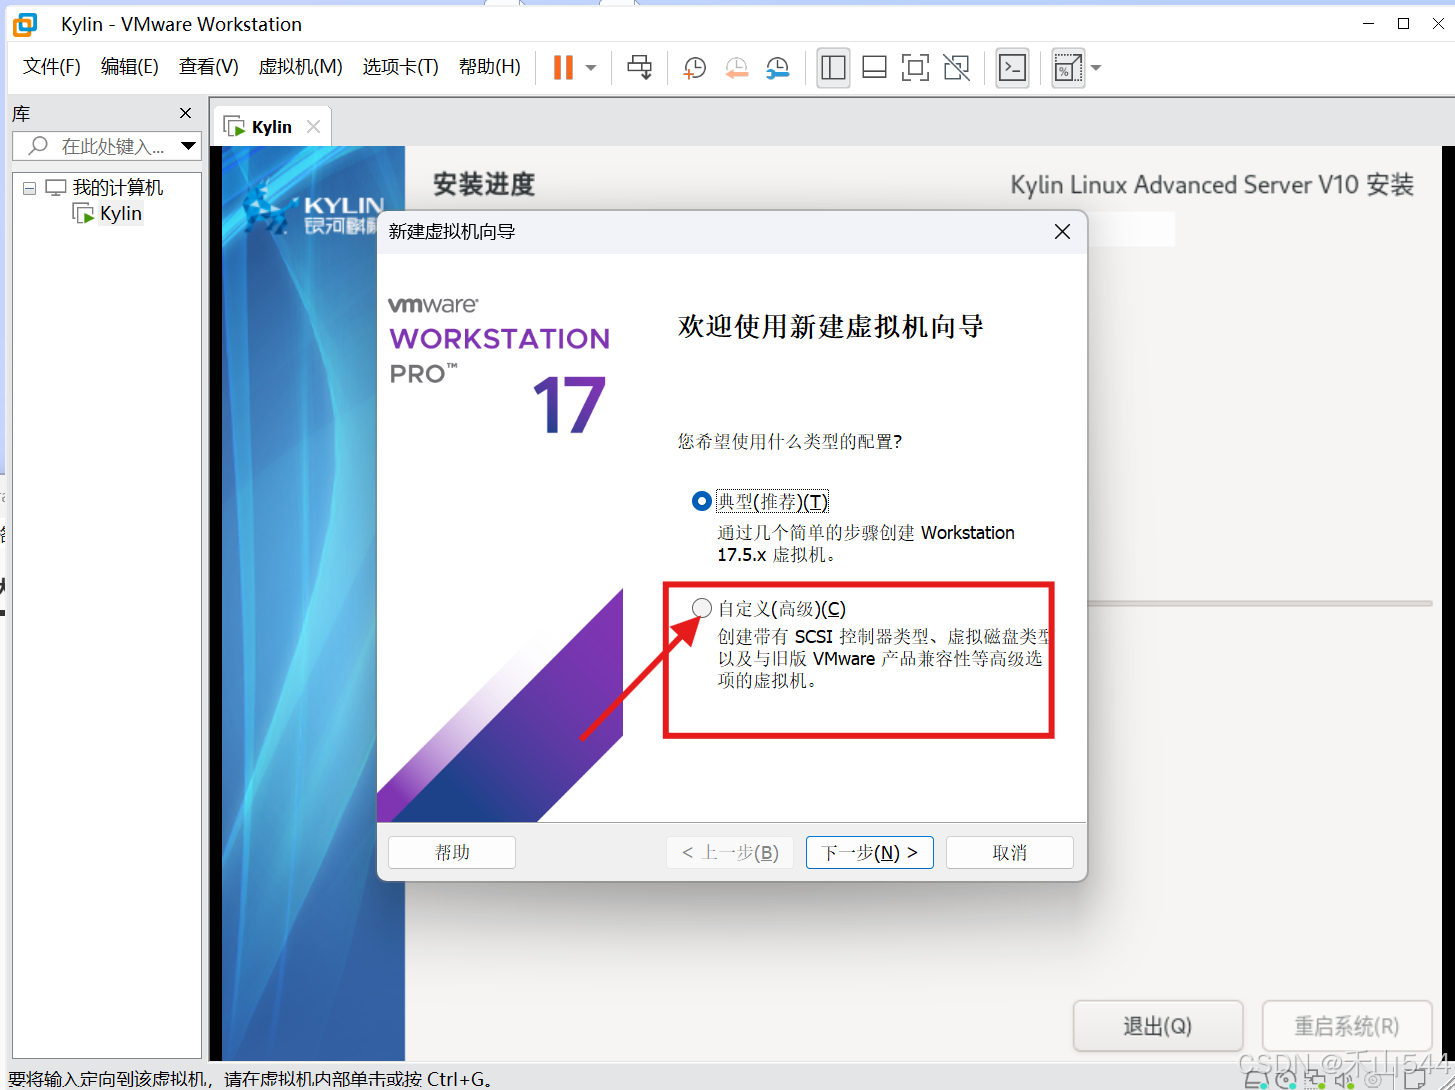The image size is (1455, 1090).
Task: Click 取消 to cancel the wizard
Action: coord(1010,852)
